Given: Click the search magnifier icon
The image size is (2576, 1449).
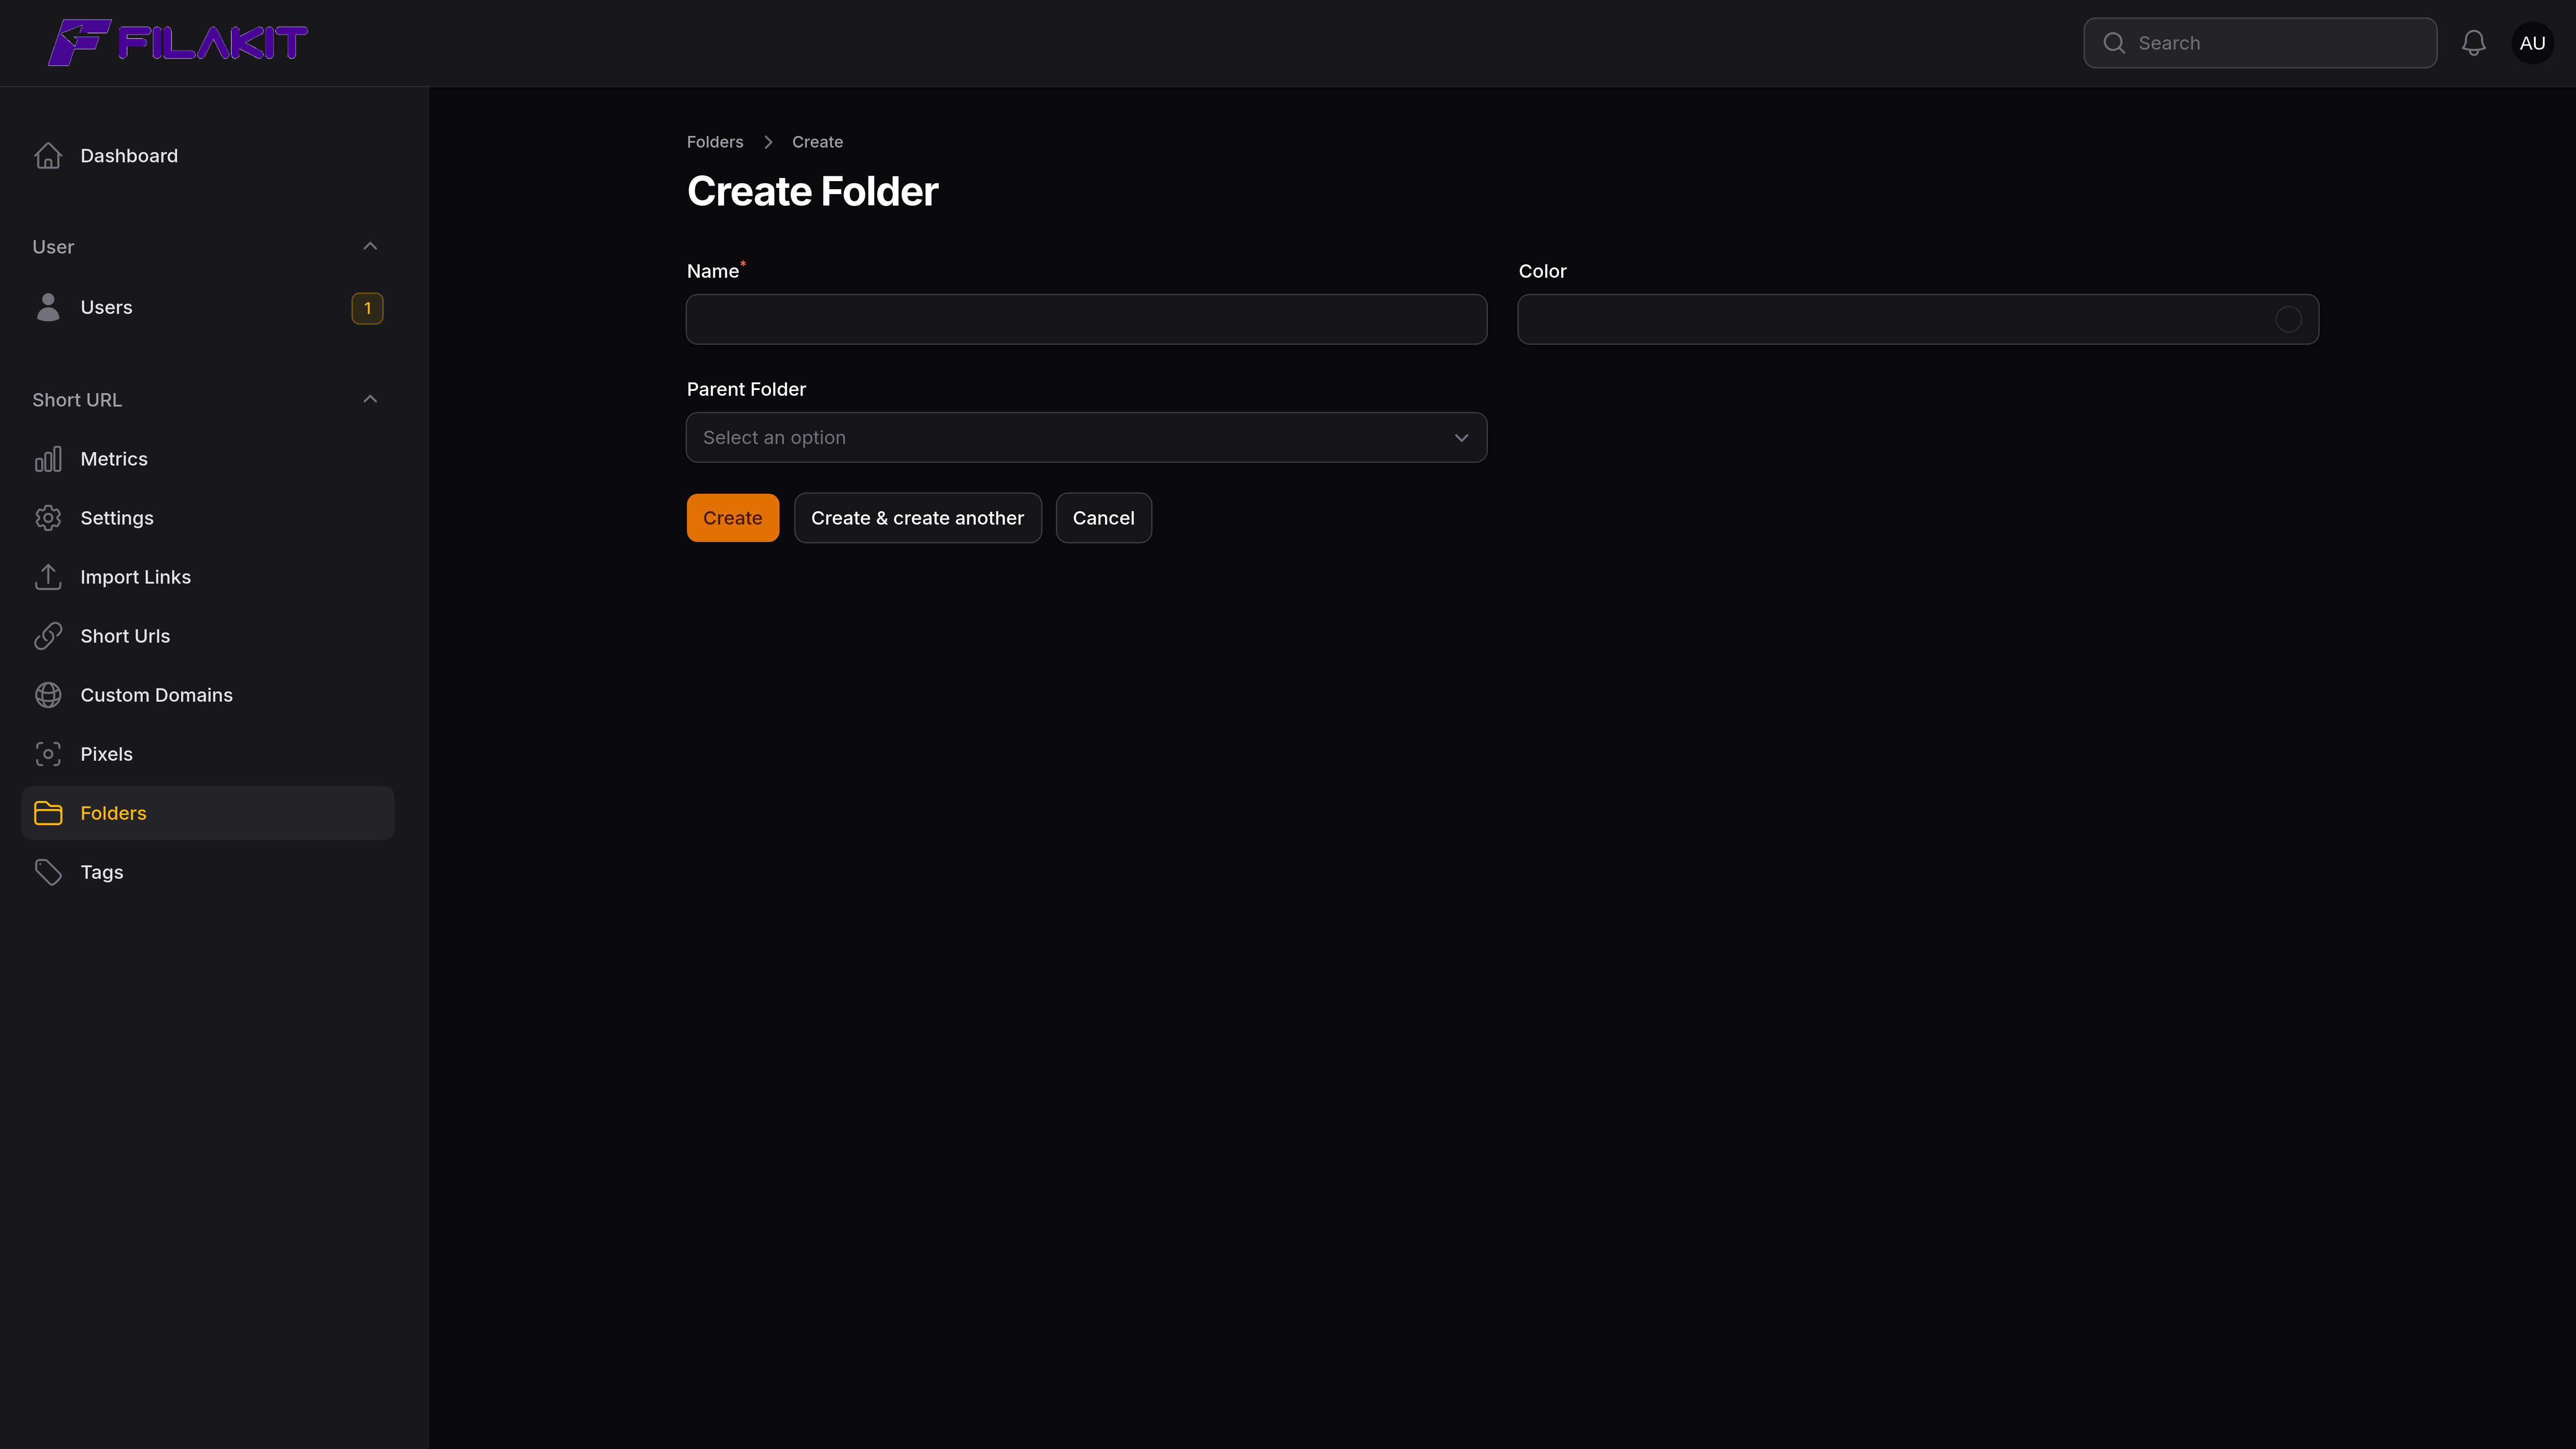Looking at the screenshot, I should coord(2114,43).
